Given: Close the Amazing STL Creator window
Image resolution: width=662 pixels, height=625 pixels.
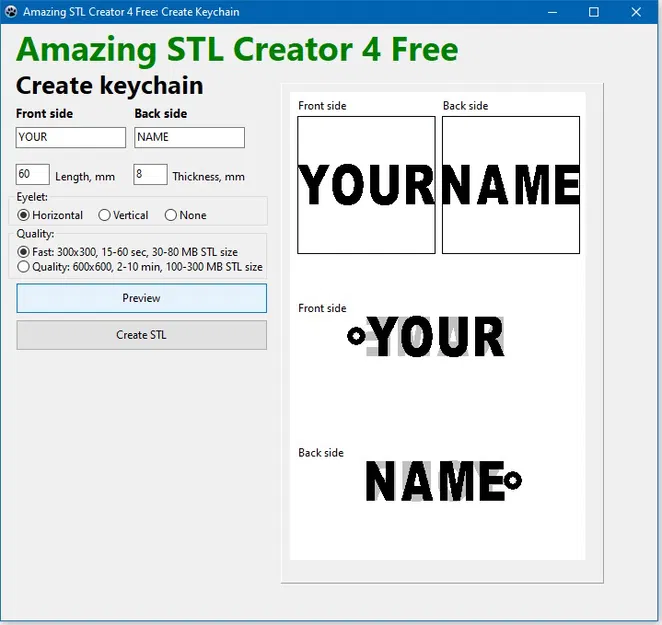Looking at the screenshot, I should [636, 12].
